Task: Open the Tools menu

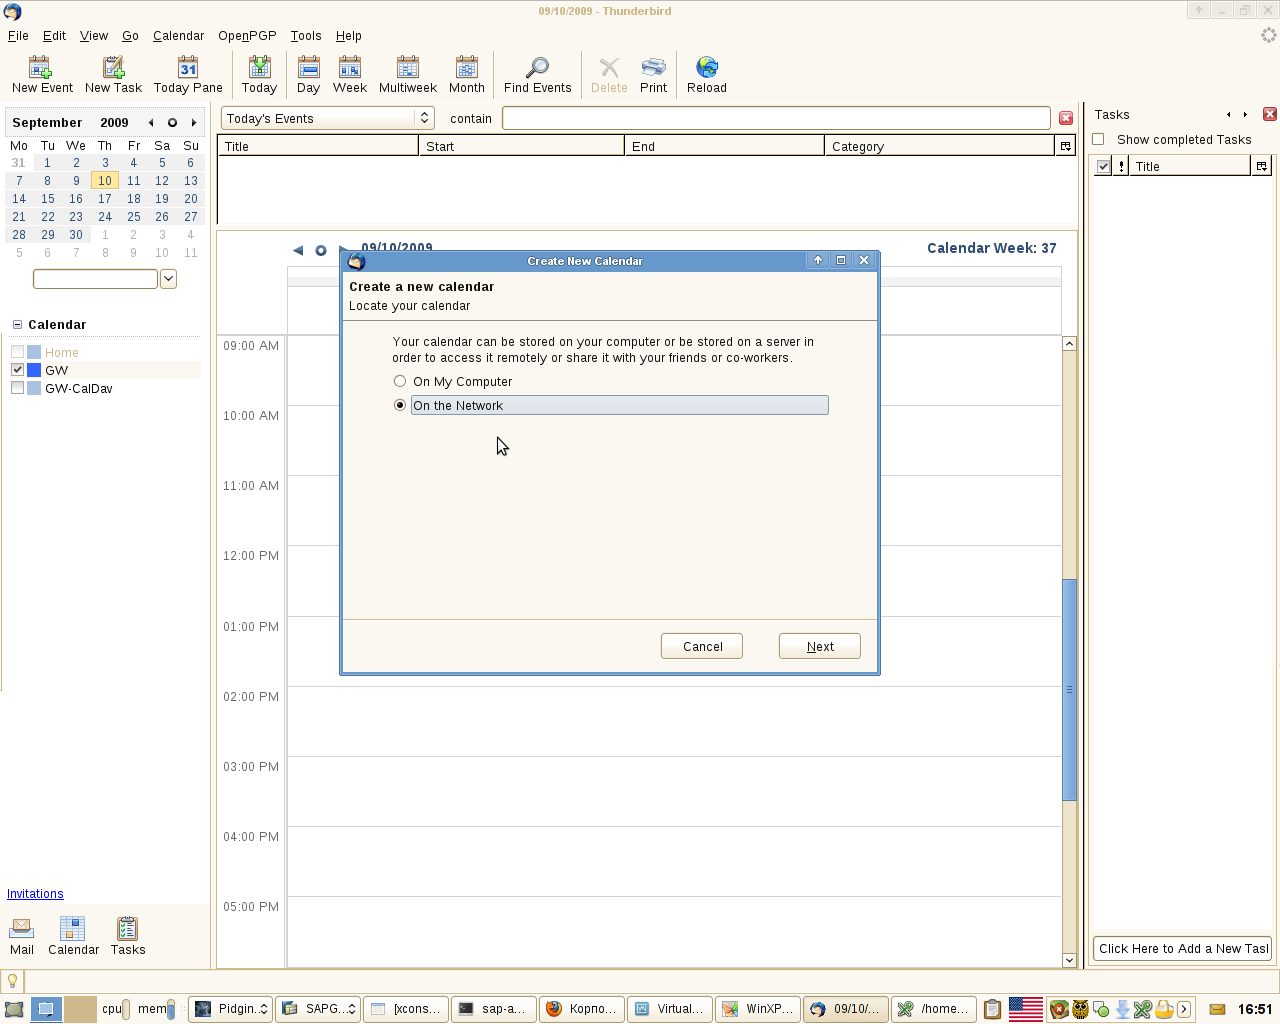Action: (306, 35)
